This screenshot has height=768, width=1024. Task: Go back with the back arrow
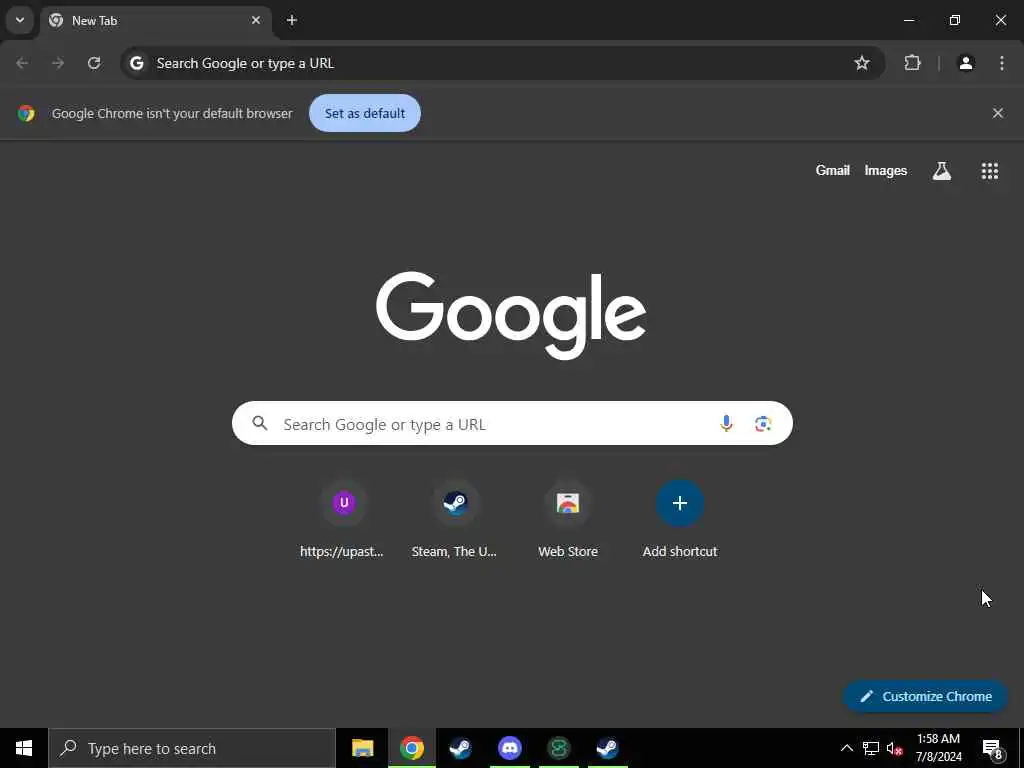coord(22,63)
